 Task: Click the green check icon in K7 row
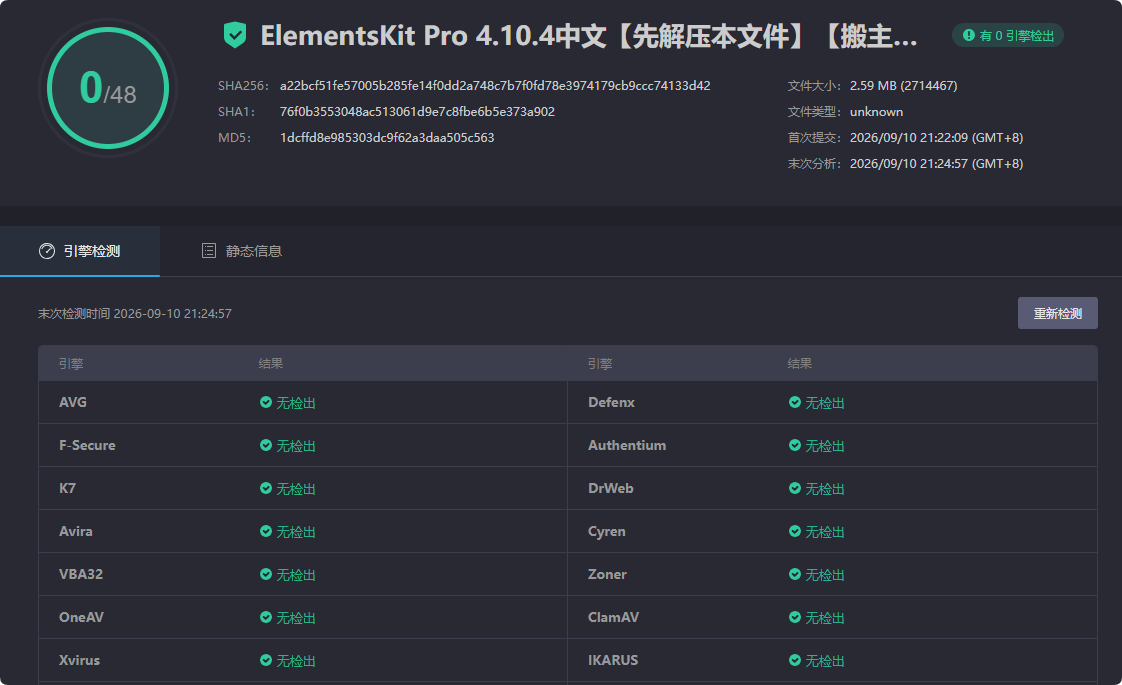click(x=265, y=488)
